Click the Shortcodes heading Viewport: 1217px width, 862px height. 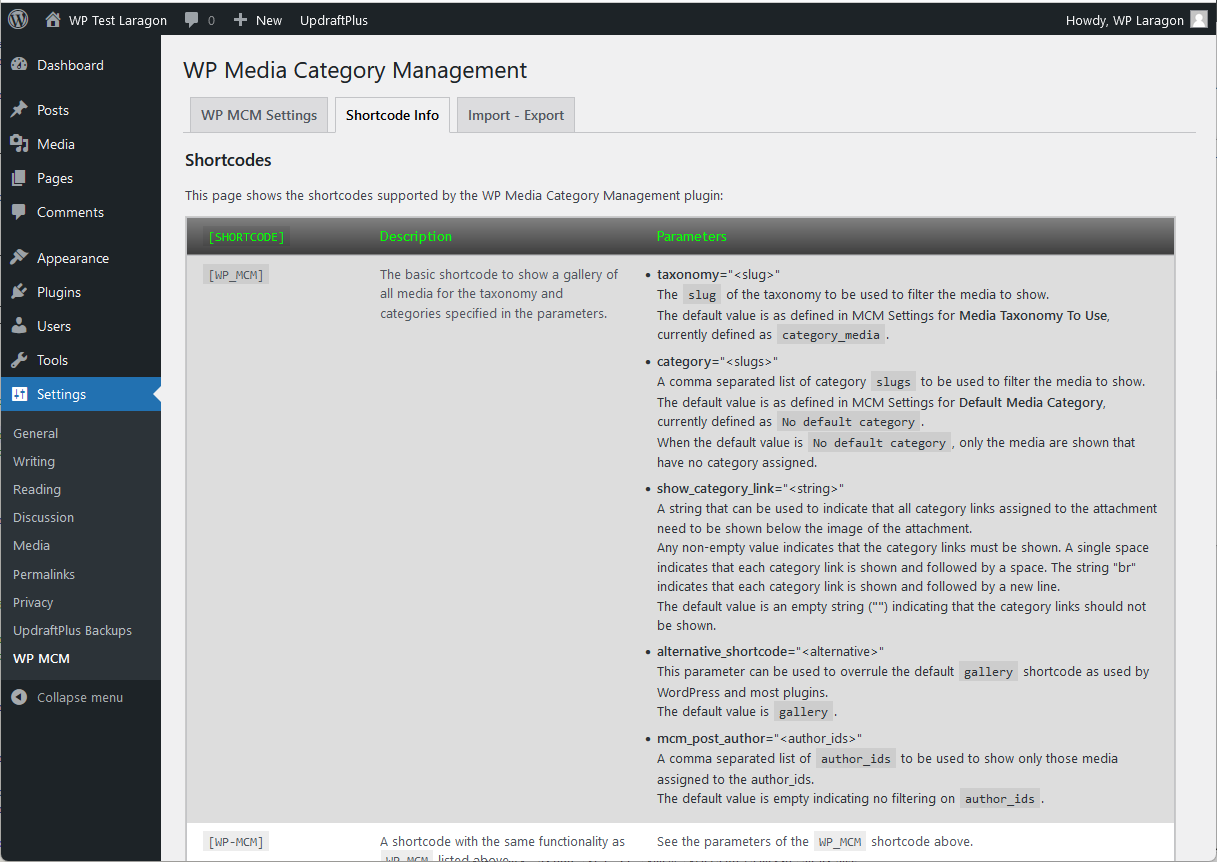pyautogui.click(x=228, y=160)
